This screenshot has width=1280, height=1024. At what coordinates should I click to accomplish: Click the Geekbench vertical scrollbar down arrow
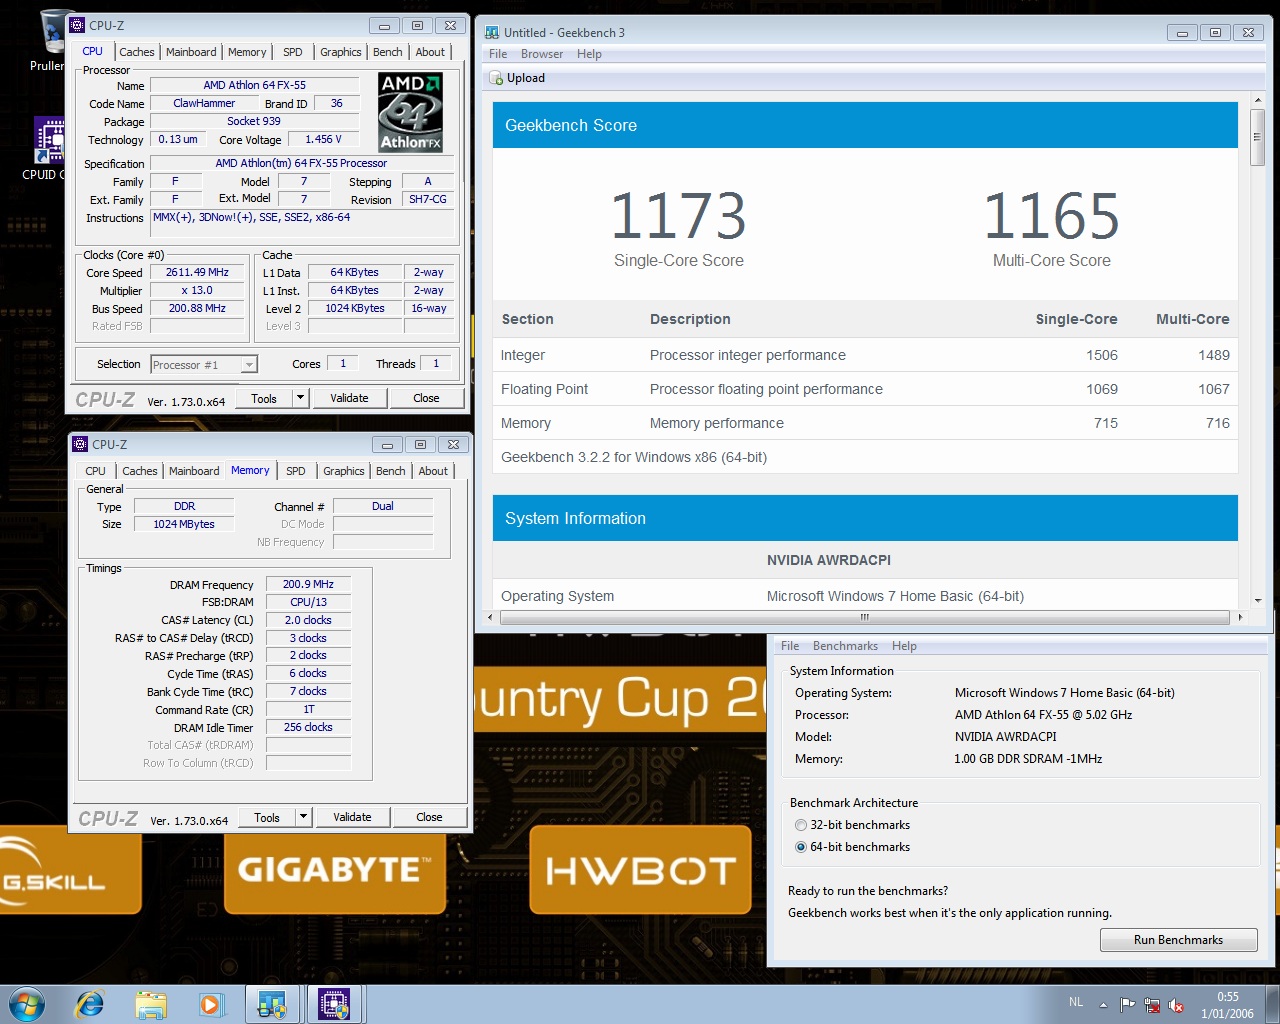click(1258, 601)
